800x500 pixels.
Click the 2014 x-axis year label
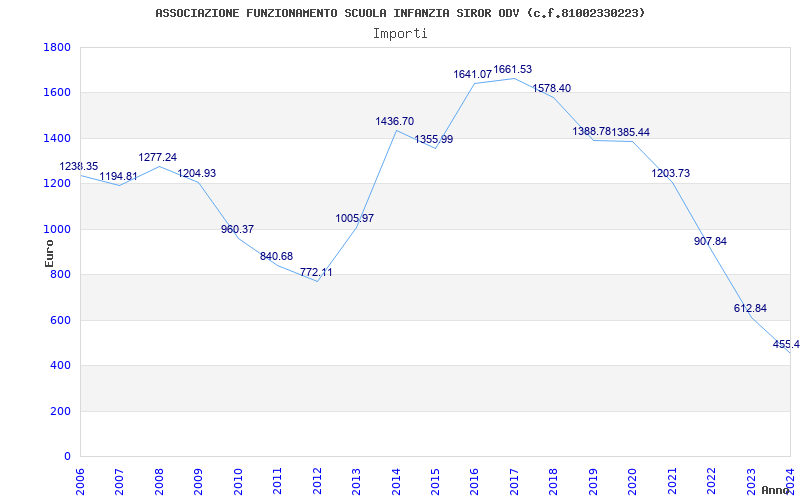tap(395, 482)
